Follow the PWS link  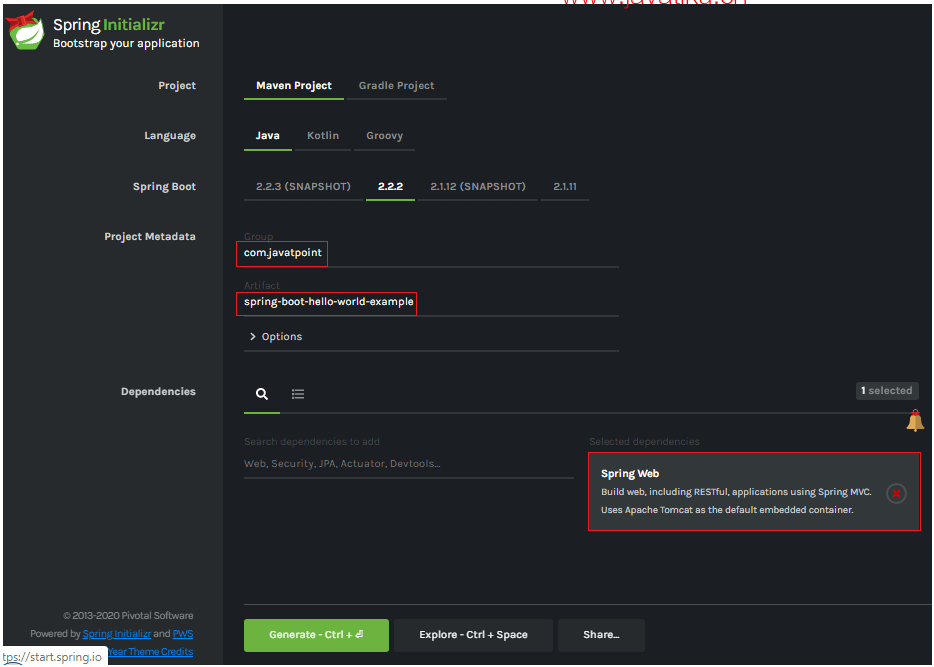tap(183, 634)
